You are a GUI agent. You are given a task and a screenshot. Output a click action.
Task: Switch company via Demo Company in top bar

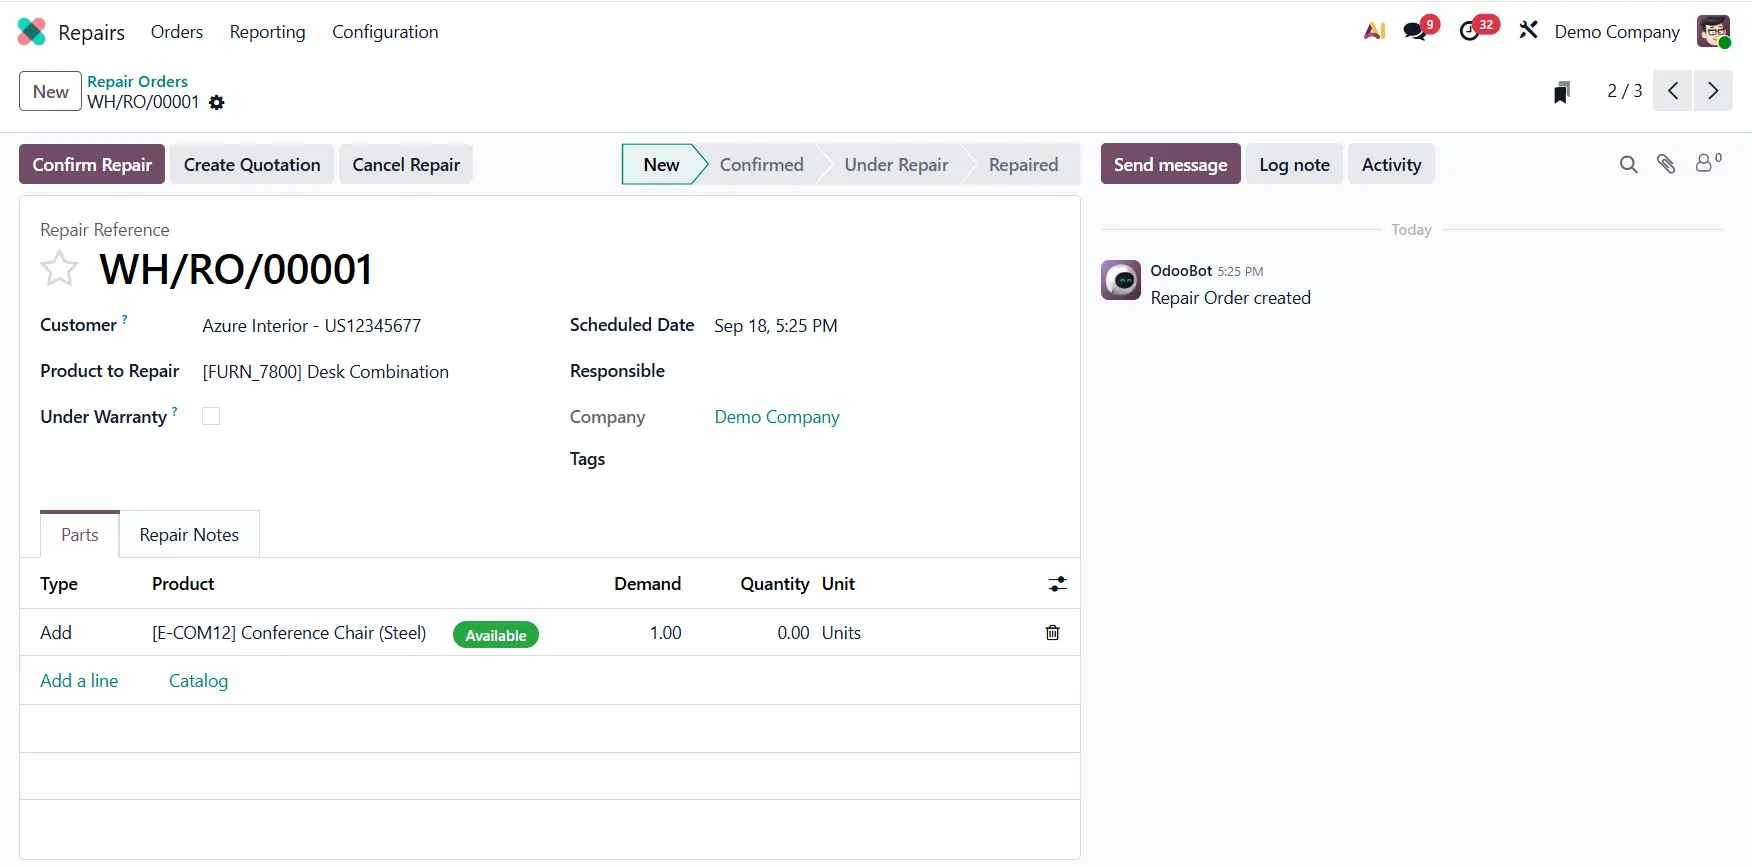click(x=1617, y=32)
